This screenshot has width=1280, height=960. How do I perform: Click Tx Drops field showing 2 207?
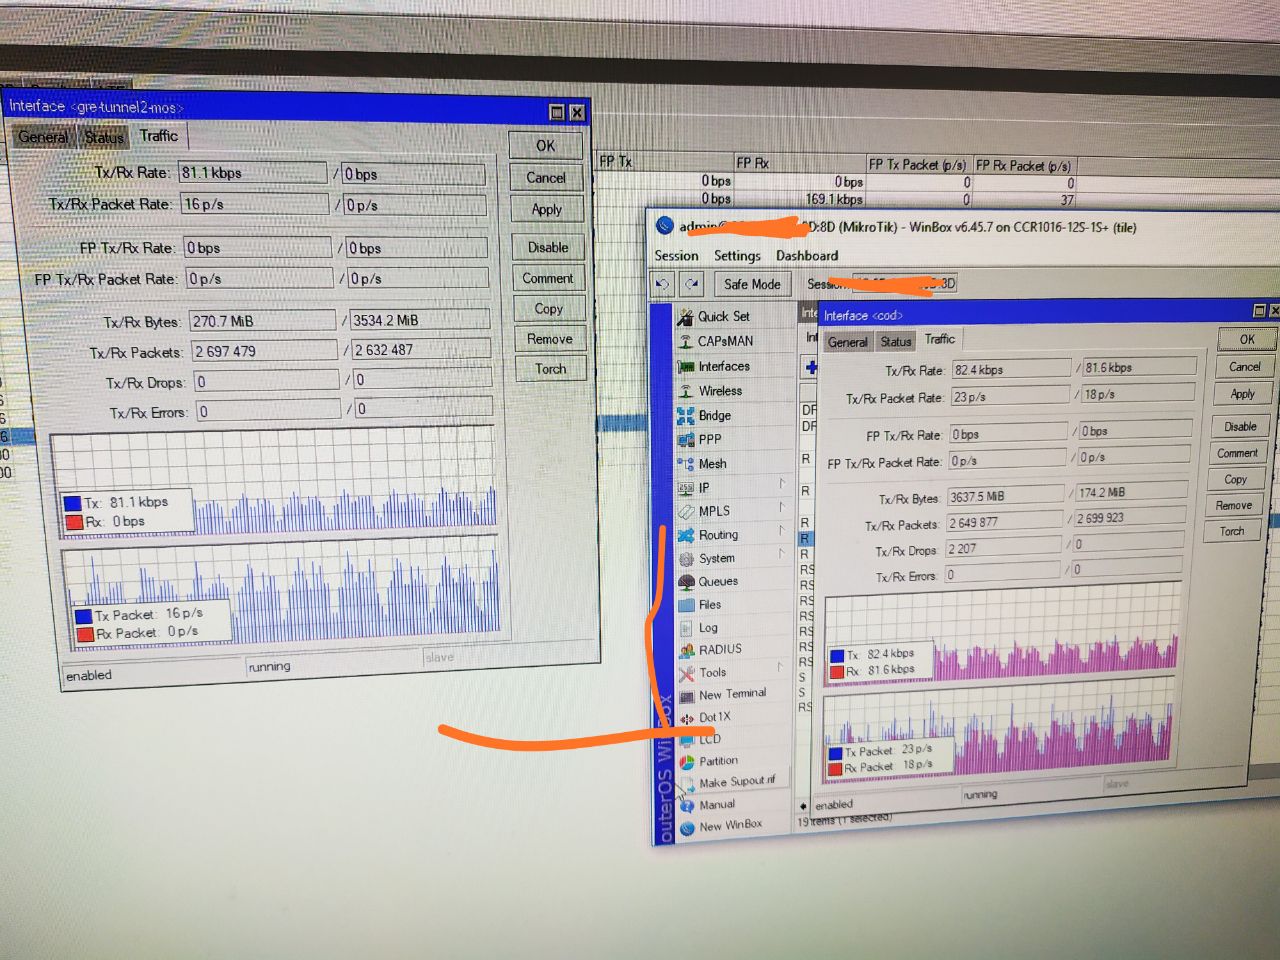point(1002,548)
